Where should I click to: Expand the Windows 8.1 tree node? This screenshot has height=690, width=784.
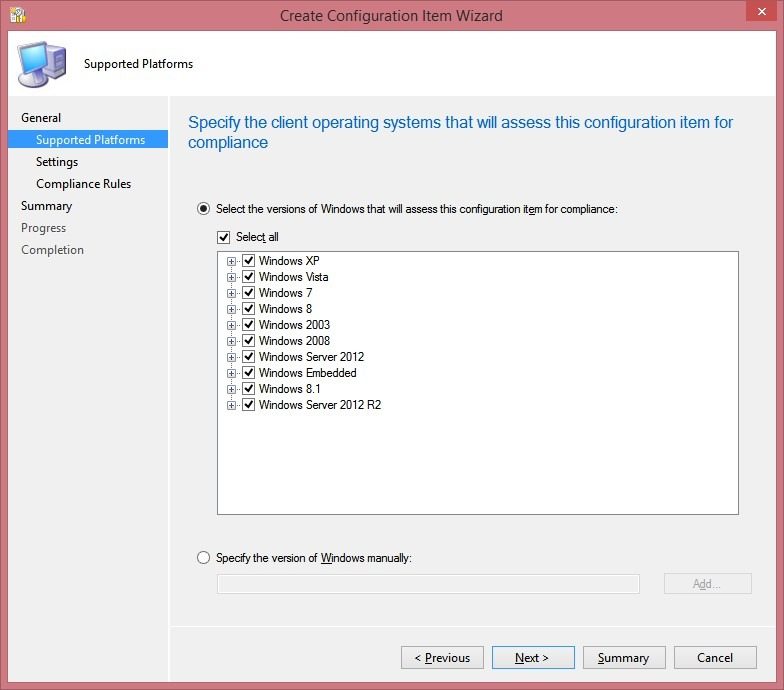(x=231, y=390)
